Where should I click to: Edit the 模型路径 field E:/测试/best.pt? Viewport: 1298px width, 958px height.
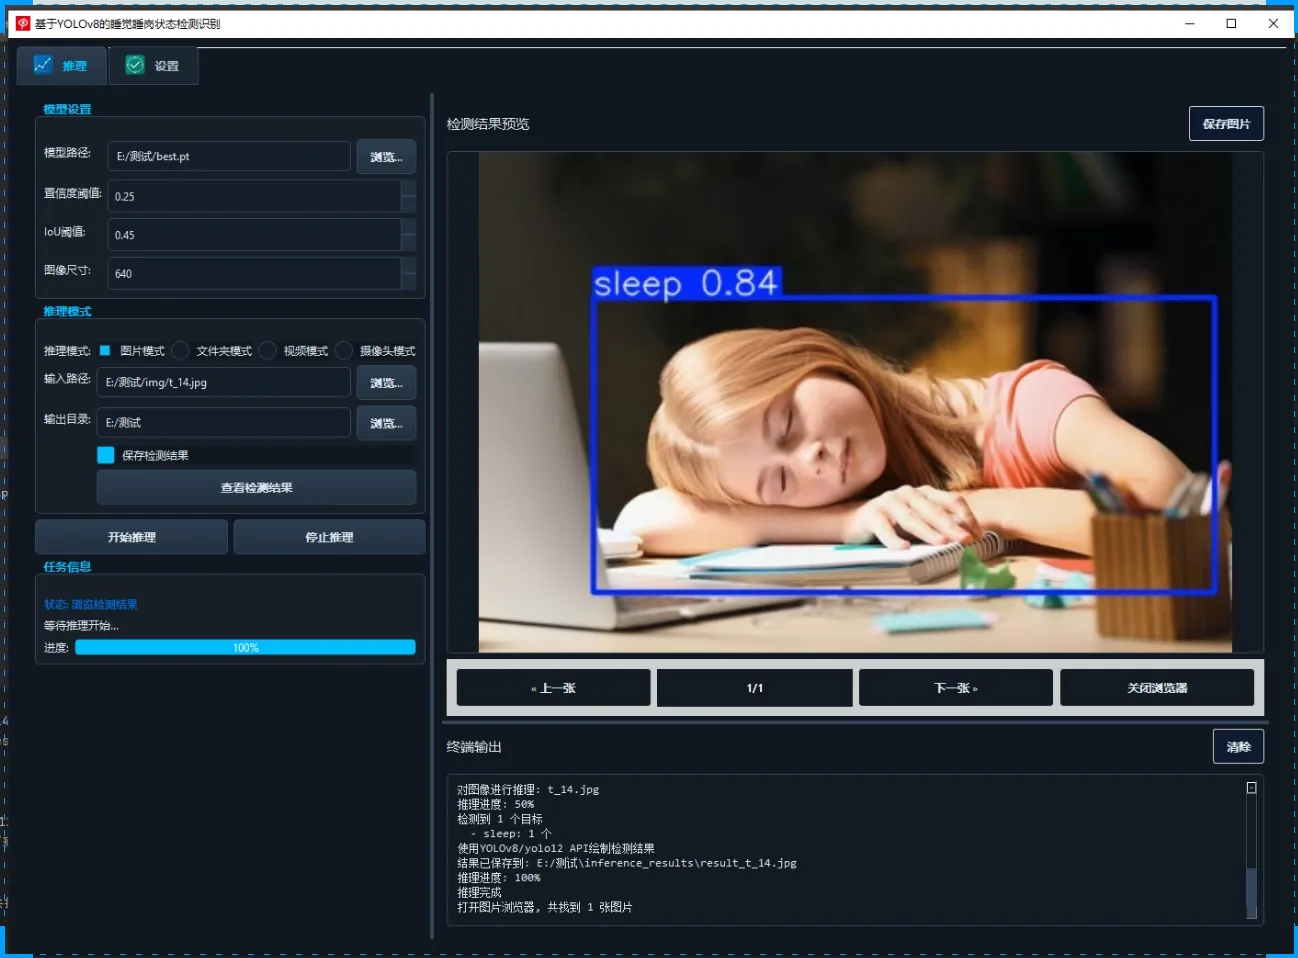229,156
